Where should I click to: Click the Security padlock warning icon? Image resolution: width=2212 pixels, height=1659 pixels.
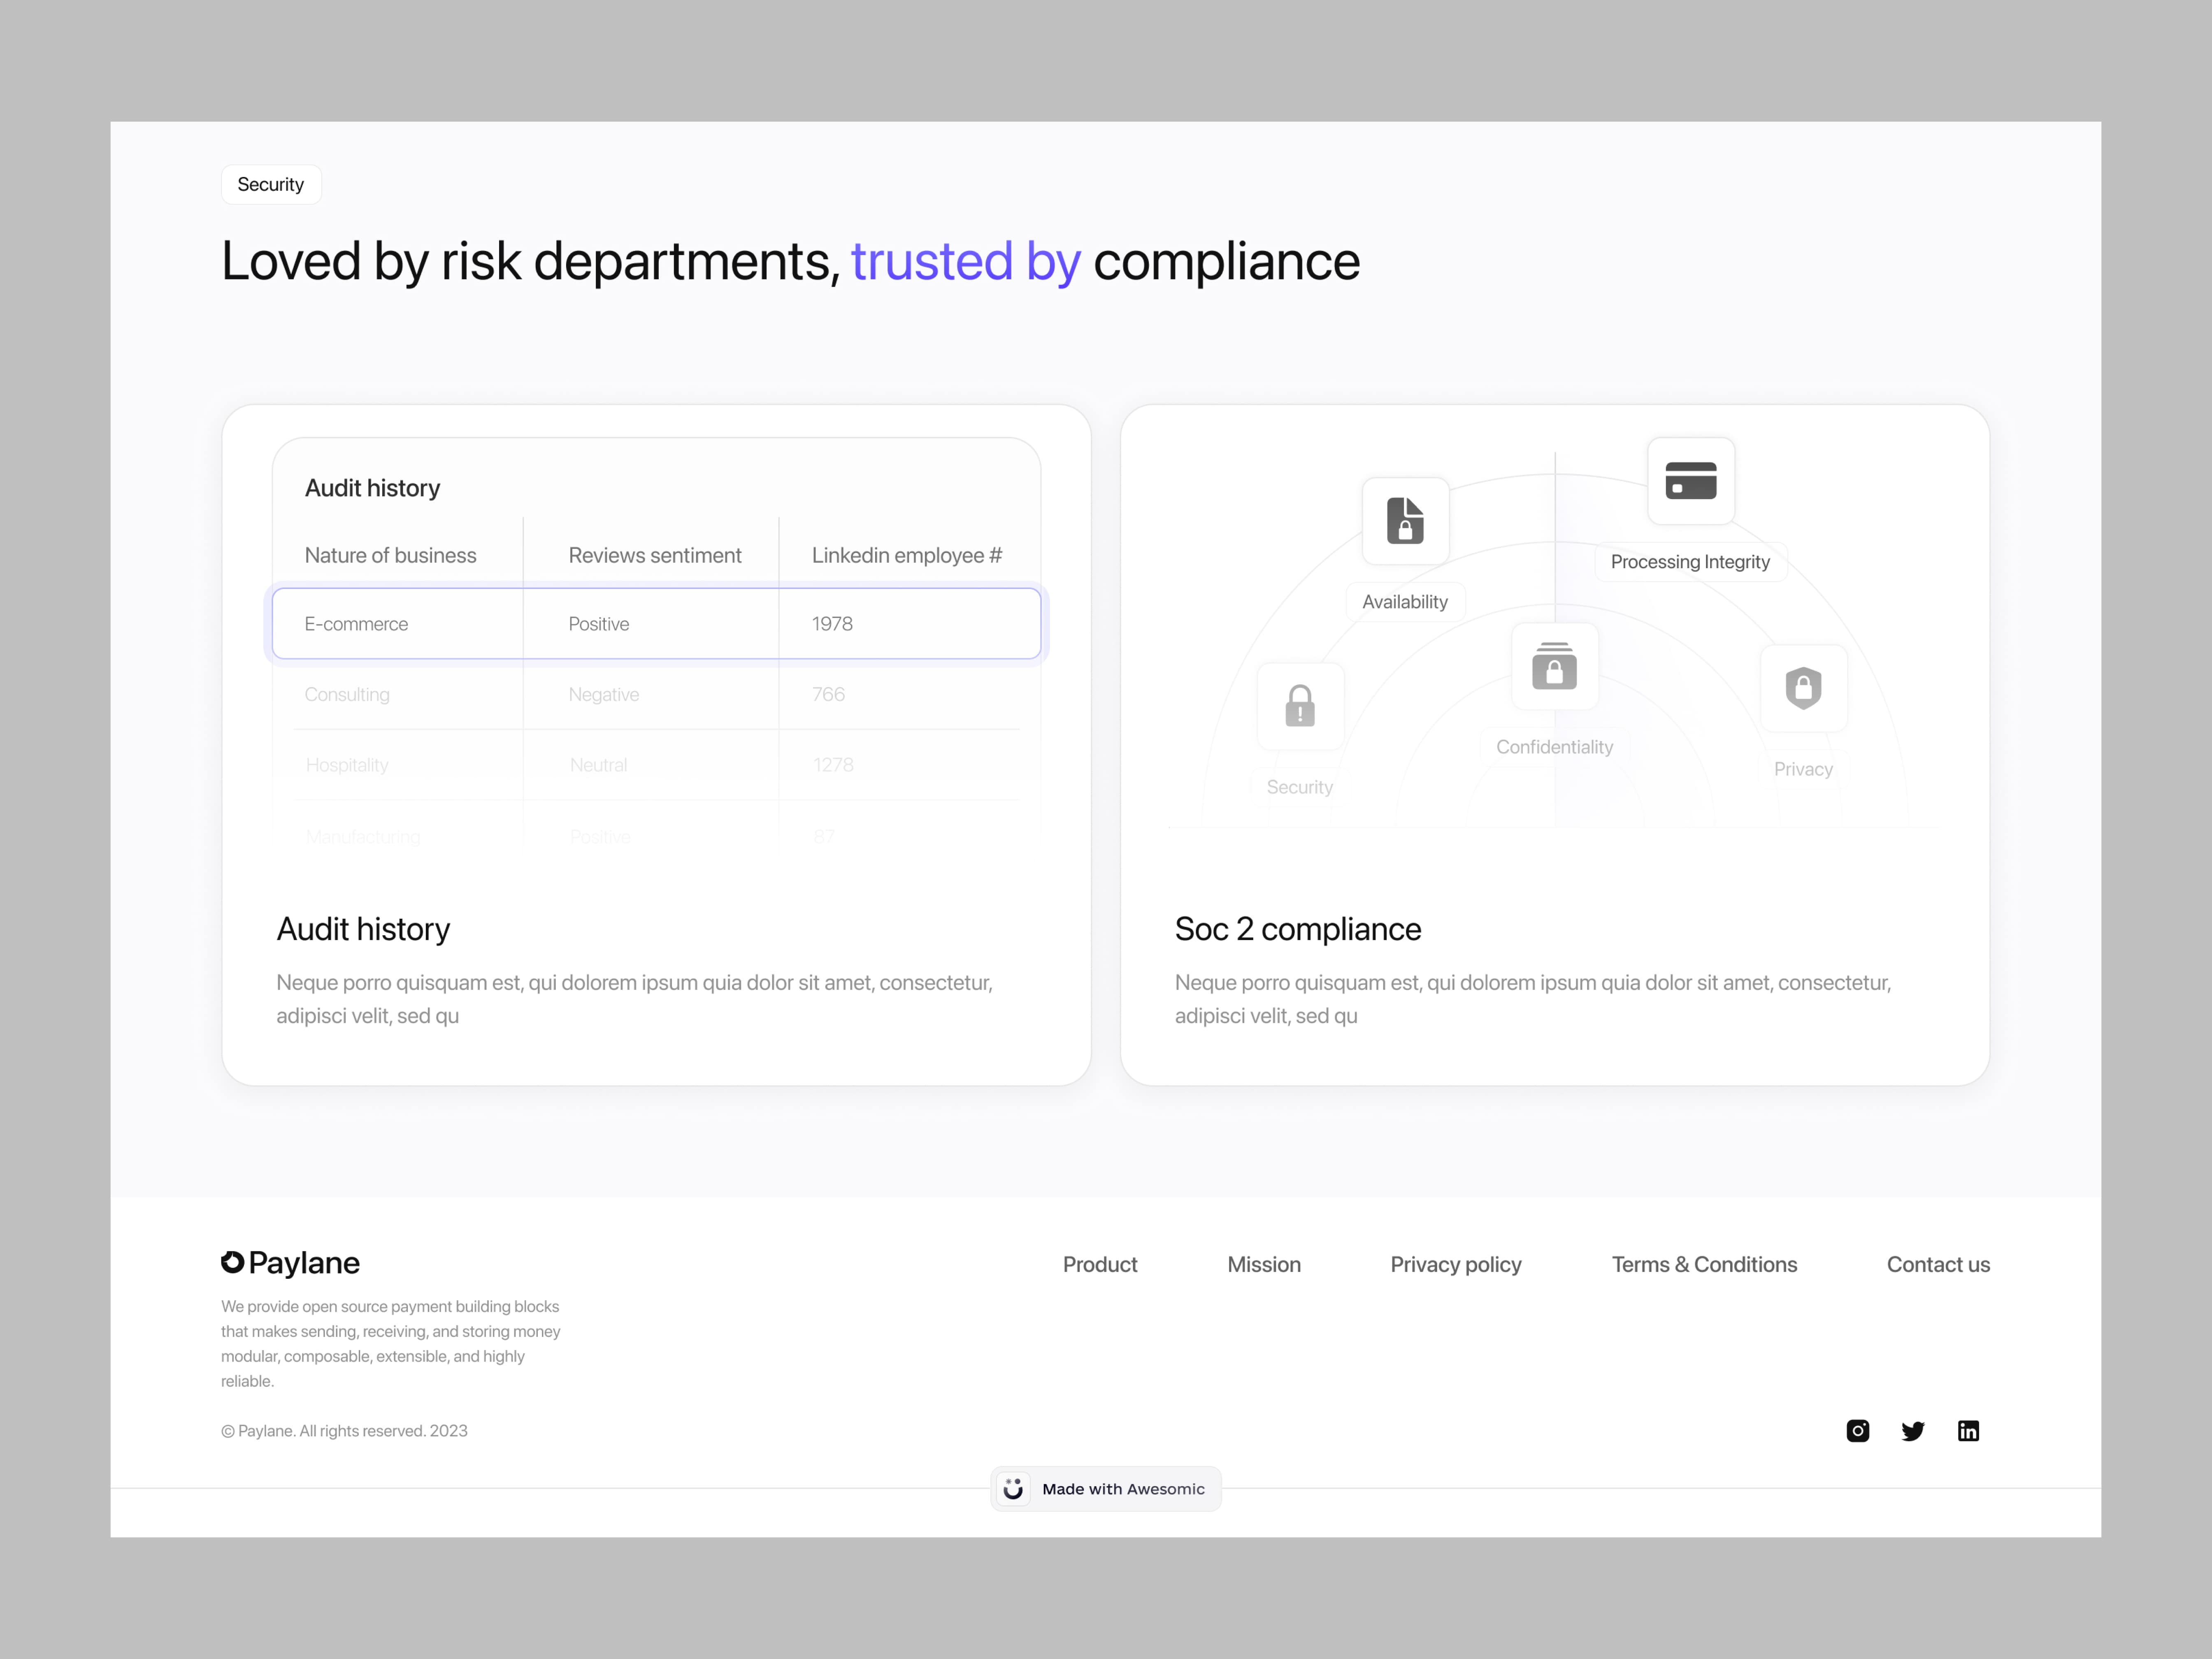tap(1300, 706)
